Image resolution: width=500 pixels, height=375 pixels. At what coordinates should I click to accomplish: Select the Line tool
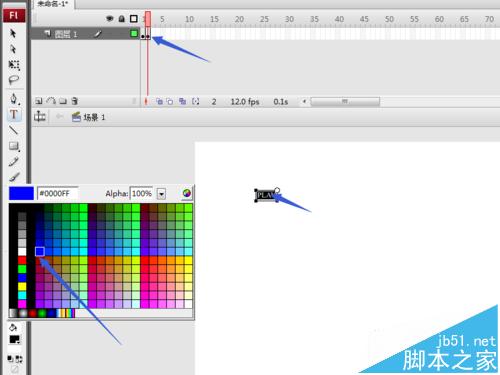(x=14, y=130)
